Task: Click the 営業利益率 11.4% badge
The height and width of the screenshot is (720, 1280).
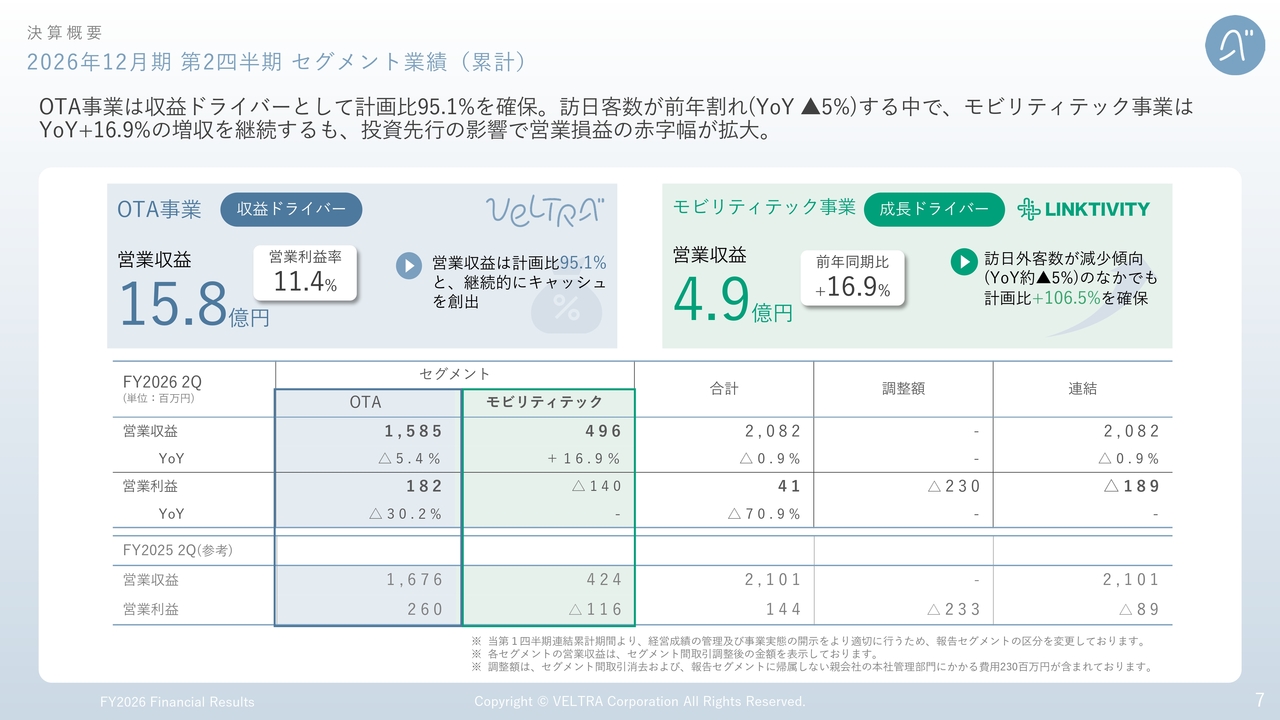Action: click(x=305, y=272)
